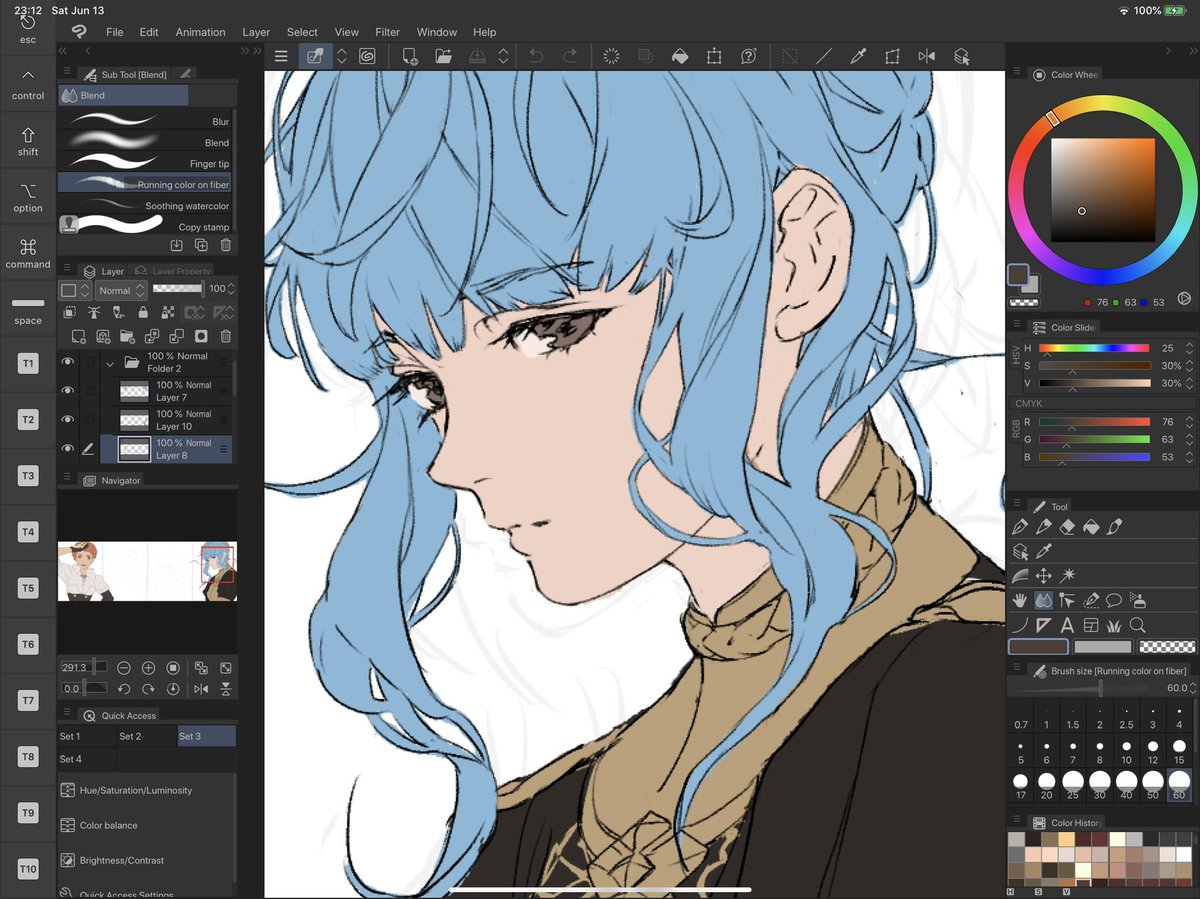
Task: Click the Flip horizontal icon in command bar
Action: point(927,57)
